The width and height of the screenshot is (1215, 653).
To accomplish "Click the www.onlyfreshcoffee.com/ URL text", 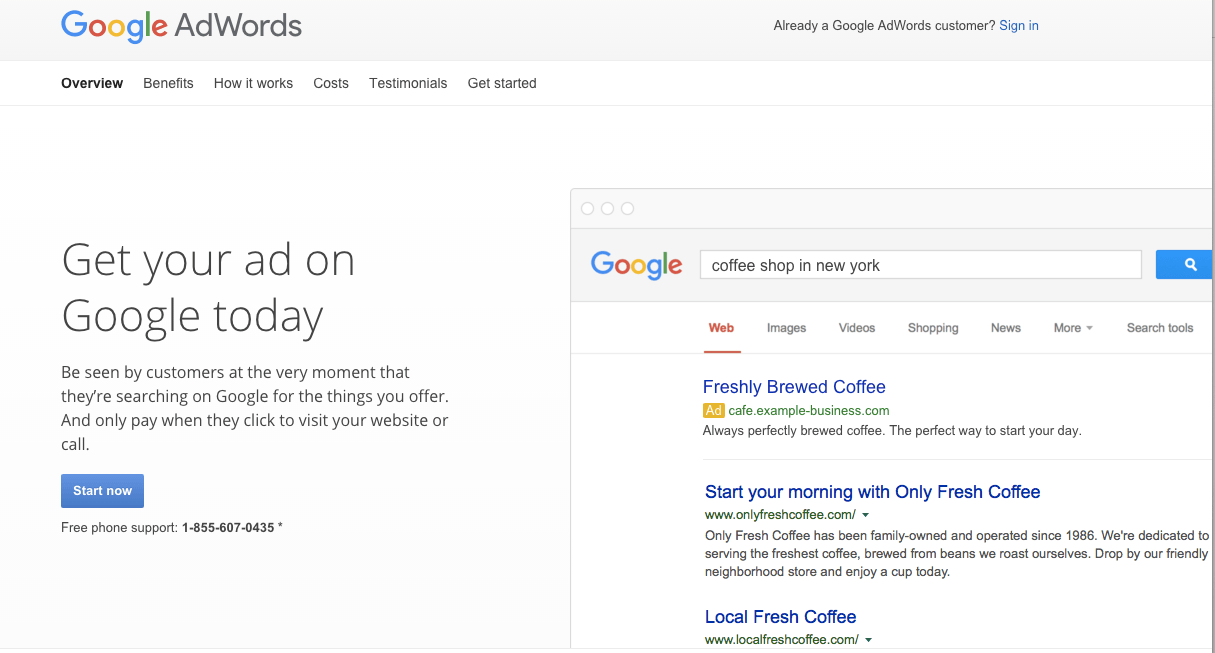I will [780, 515].
